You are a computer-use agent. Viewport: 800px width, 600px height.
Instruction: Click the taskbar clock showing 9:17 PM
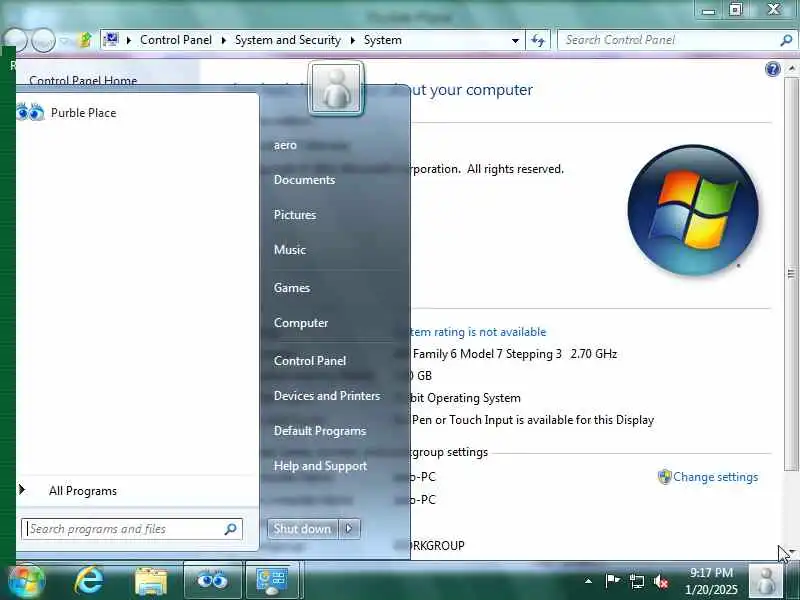(711, 581)
